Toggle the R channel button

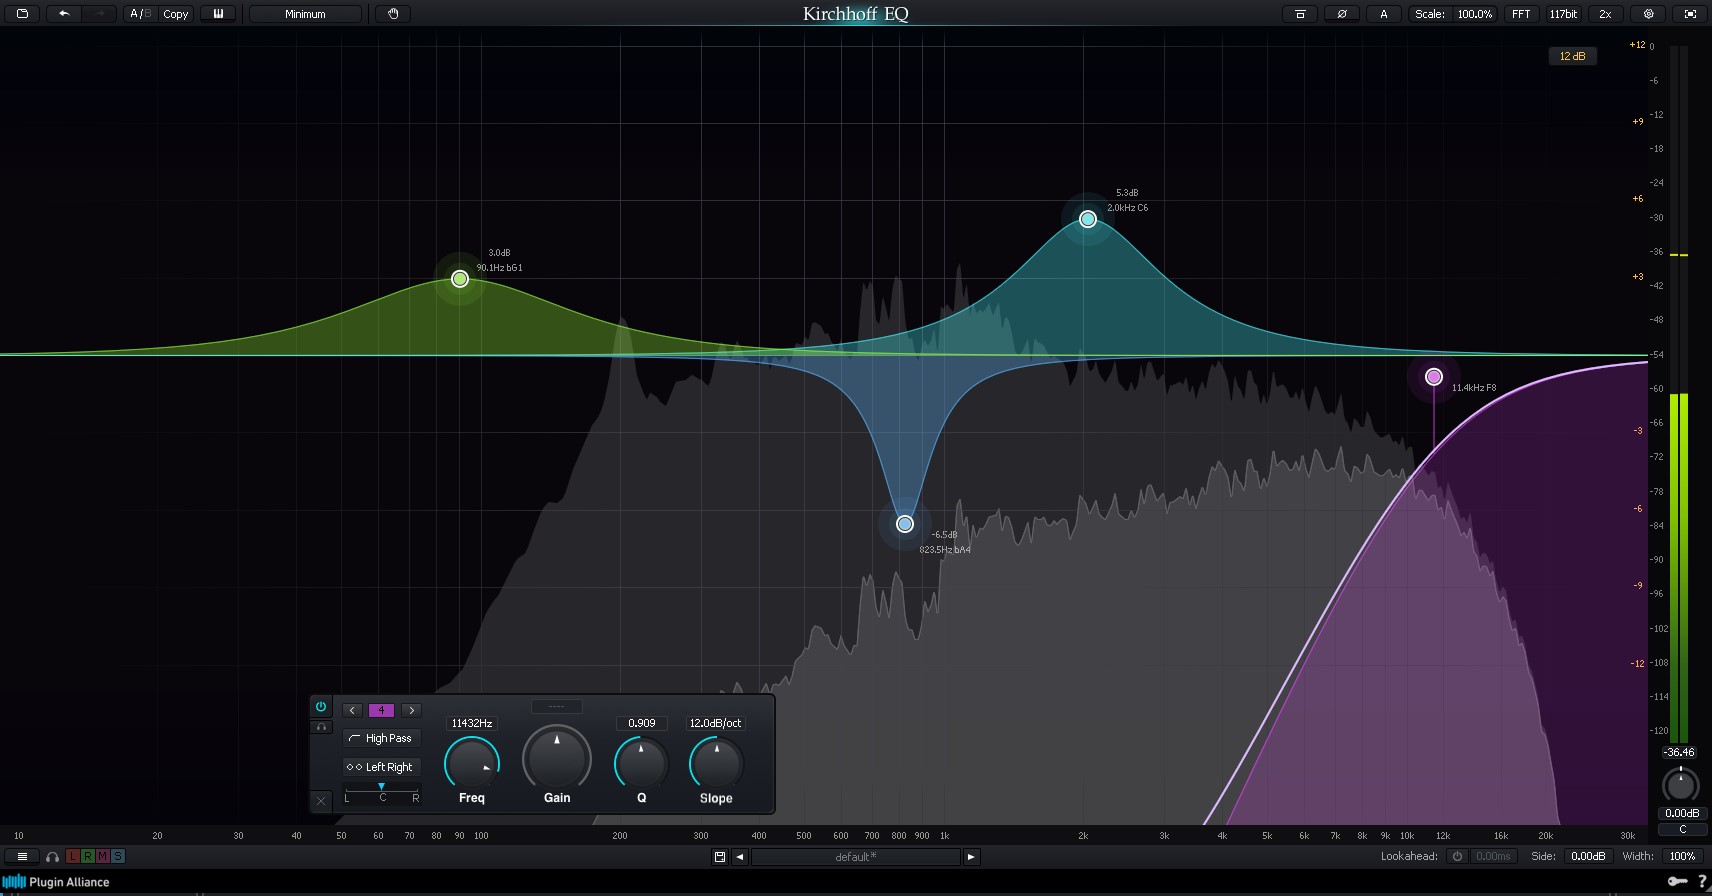point(88,856)
